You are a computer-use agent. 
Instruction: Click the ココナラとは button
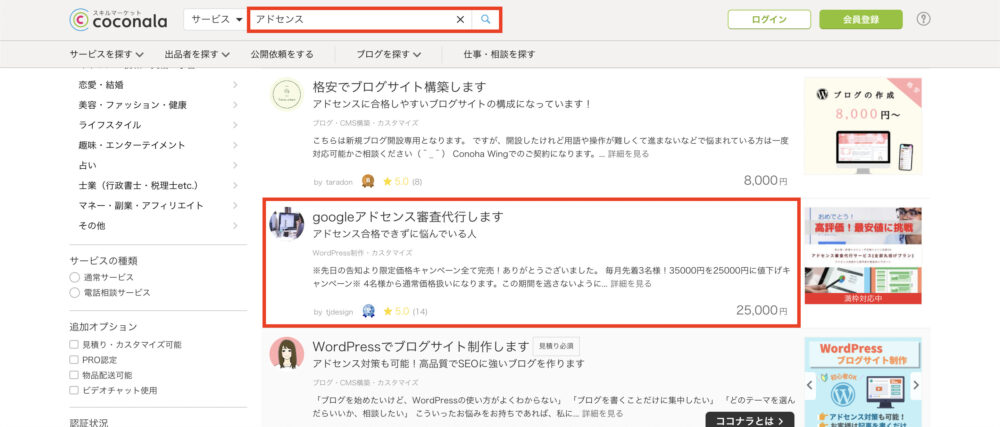750,420
